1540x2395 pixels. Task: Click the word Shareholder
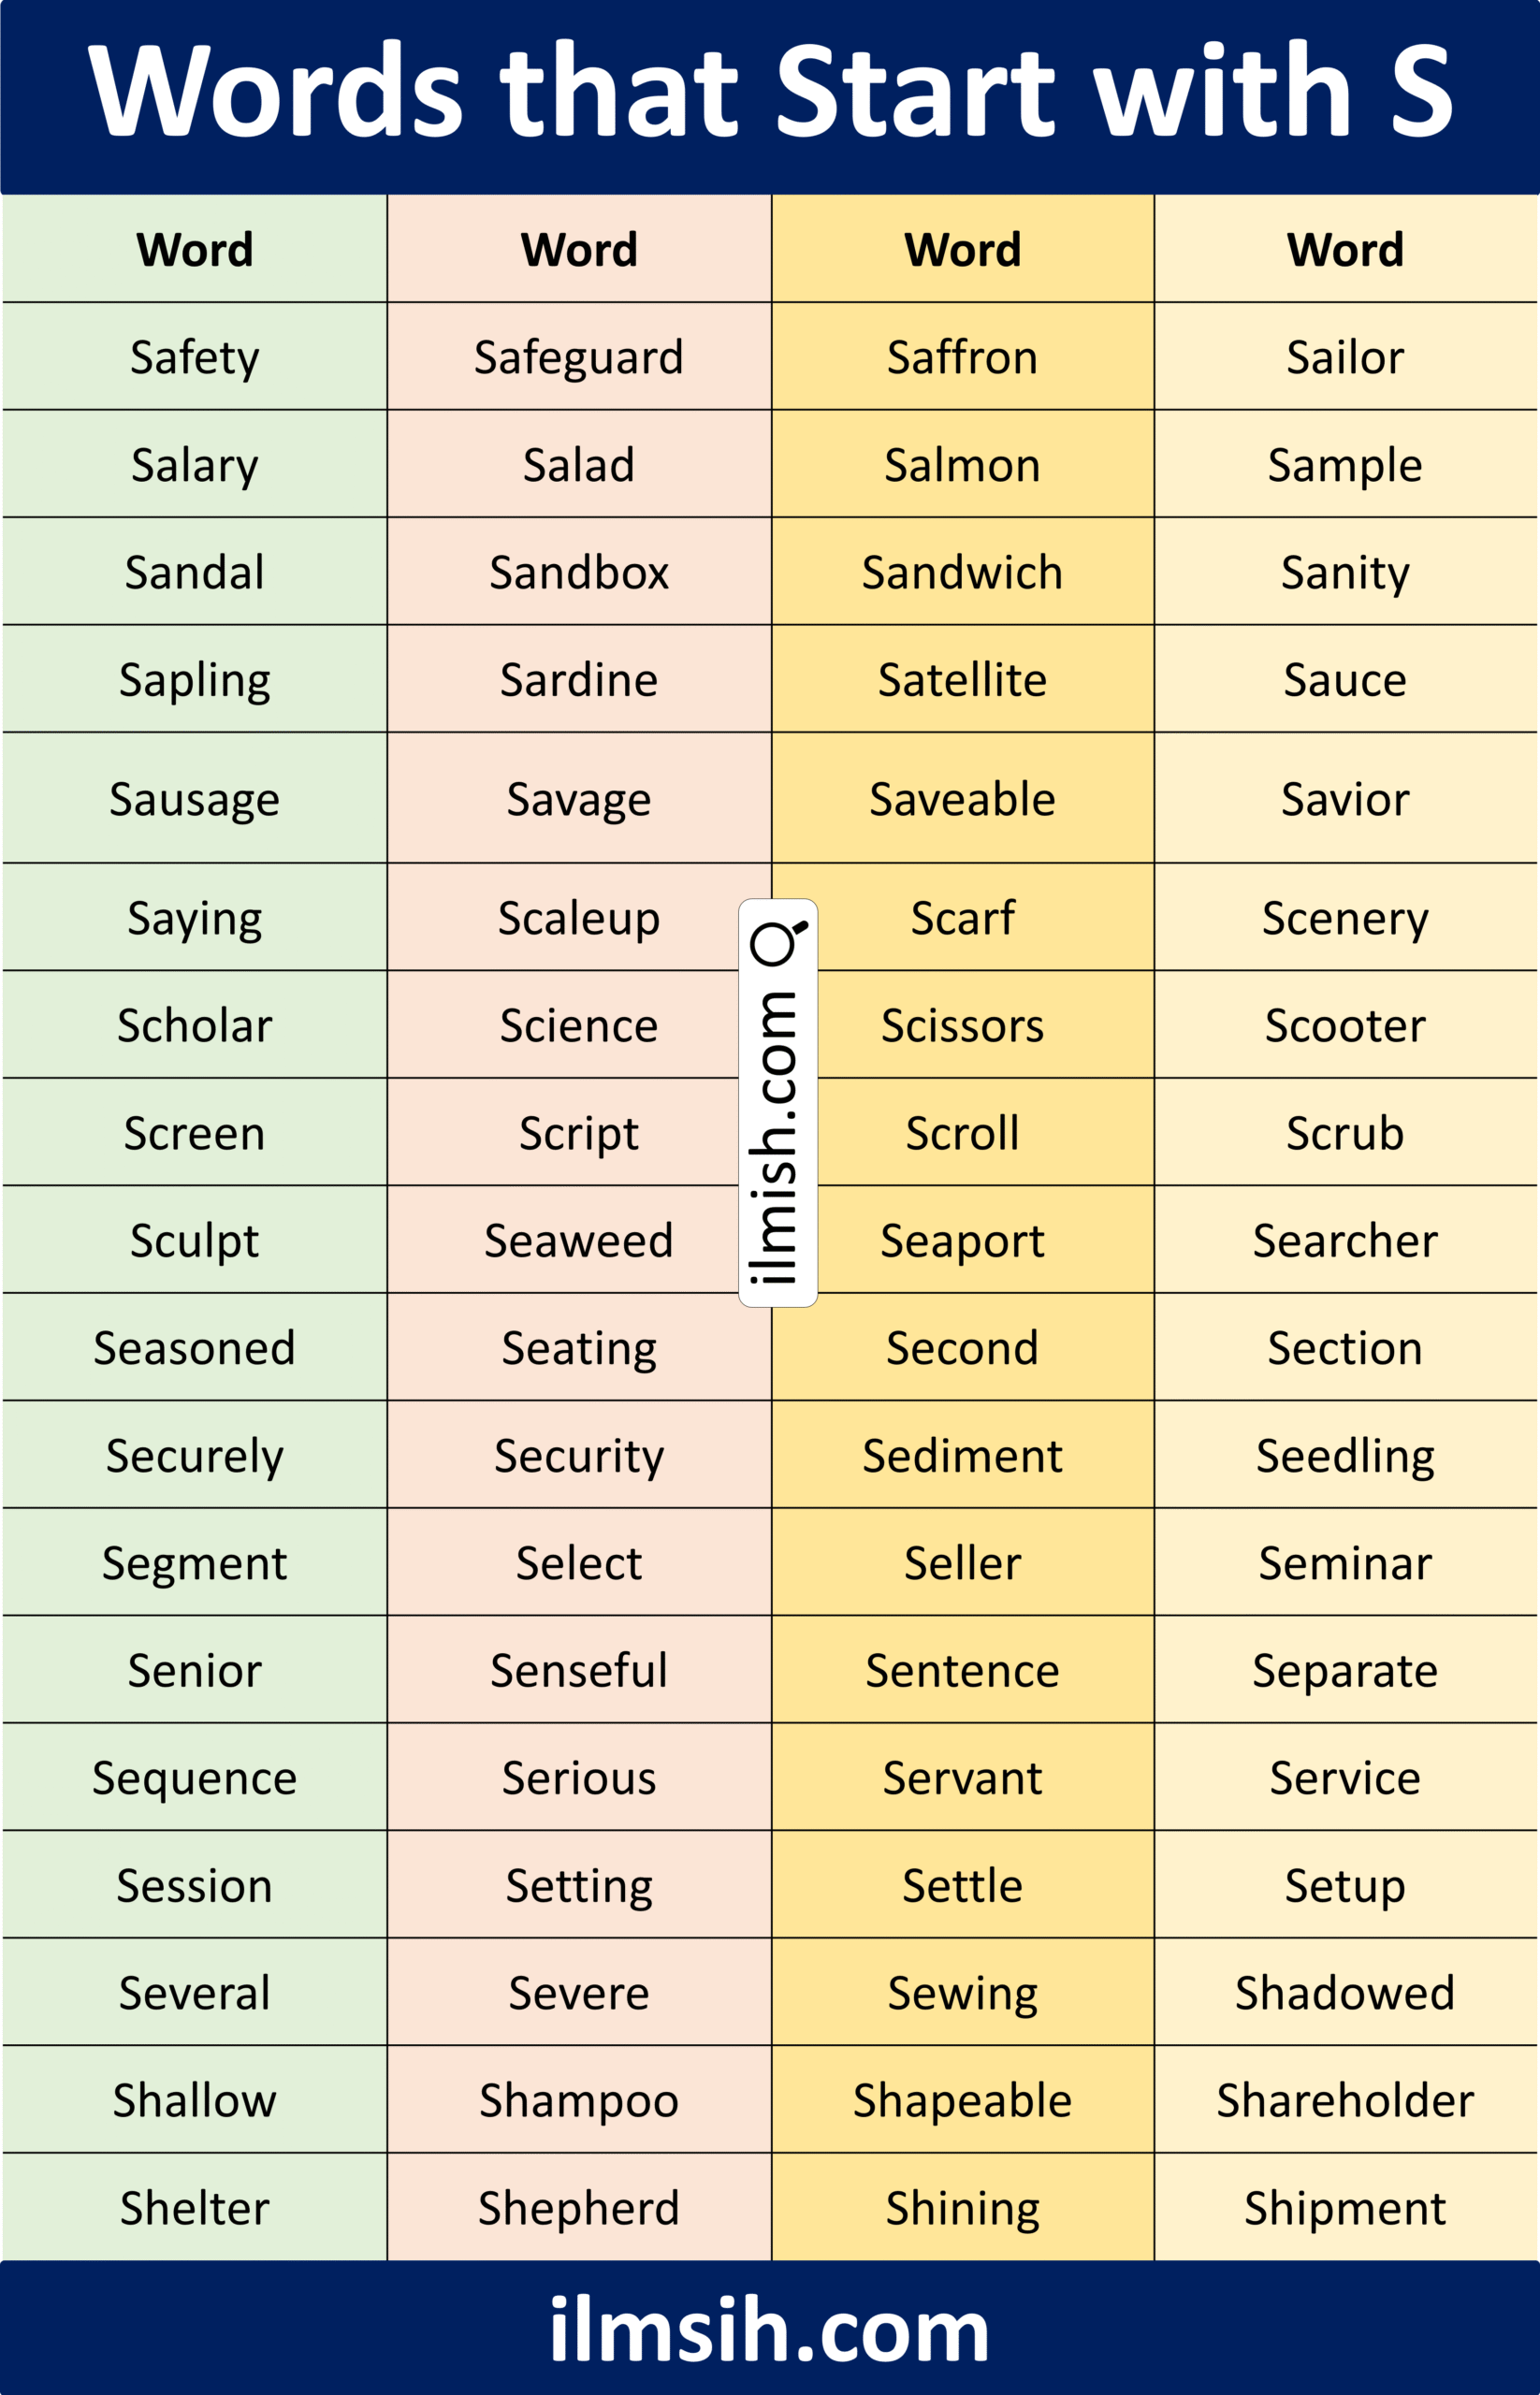(x=1345, y=2100)
